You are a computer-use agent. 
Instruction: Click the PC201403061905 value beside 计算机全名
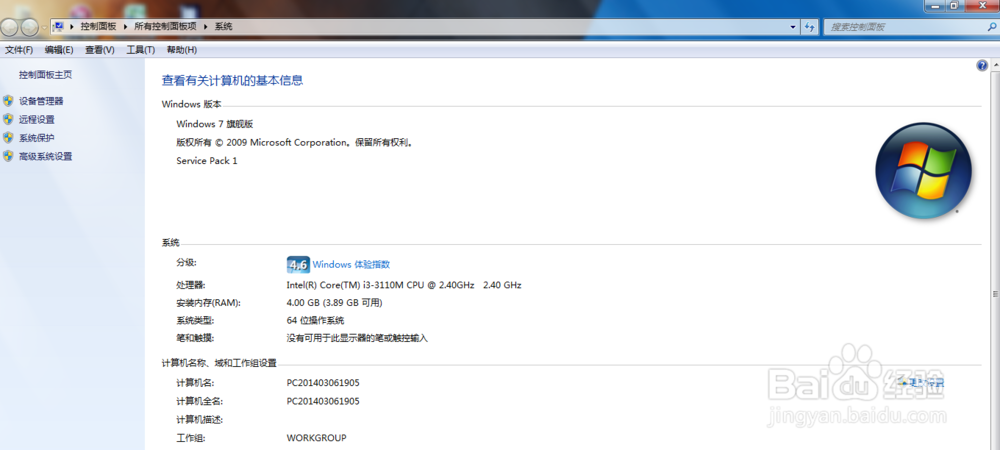[x=323, y=401]
